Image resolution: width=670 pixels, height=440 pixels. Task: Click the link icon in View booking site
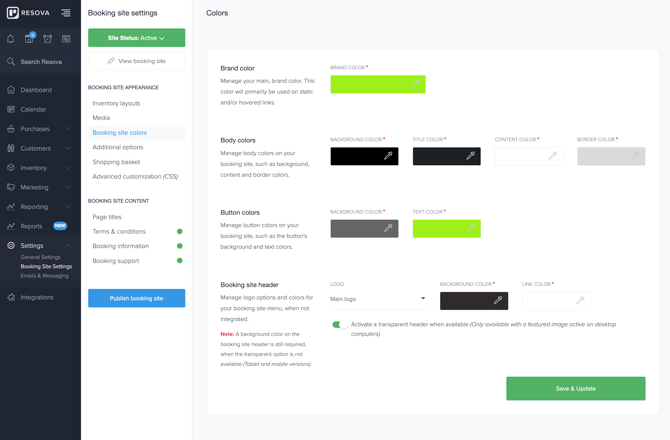[x=111, y=61]
